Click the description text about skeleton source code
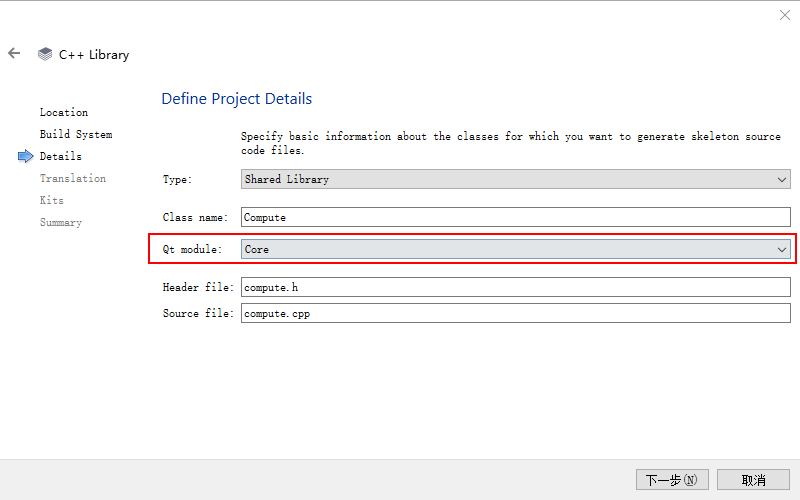 click(x=511, y=143)
